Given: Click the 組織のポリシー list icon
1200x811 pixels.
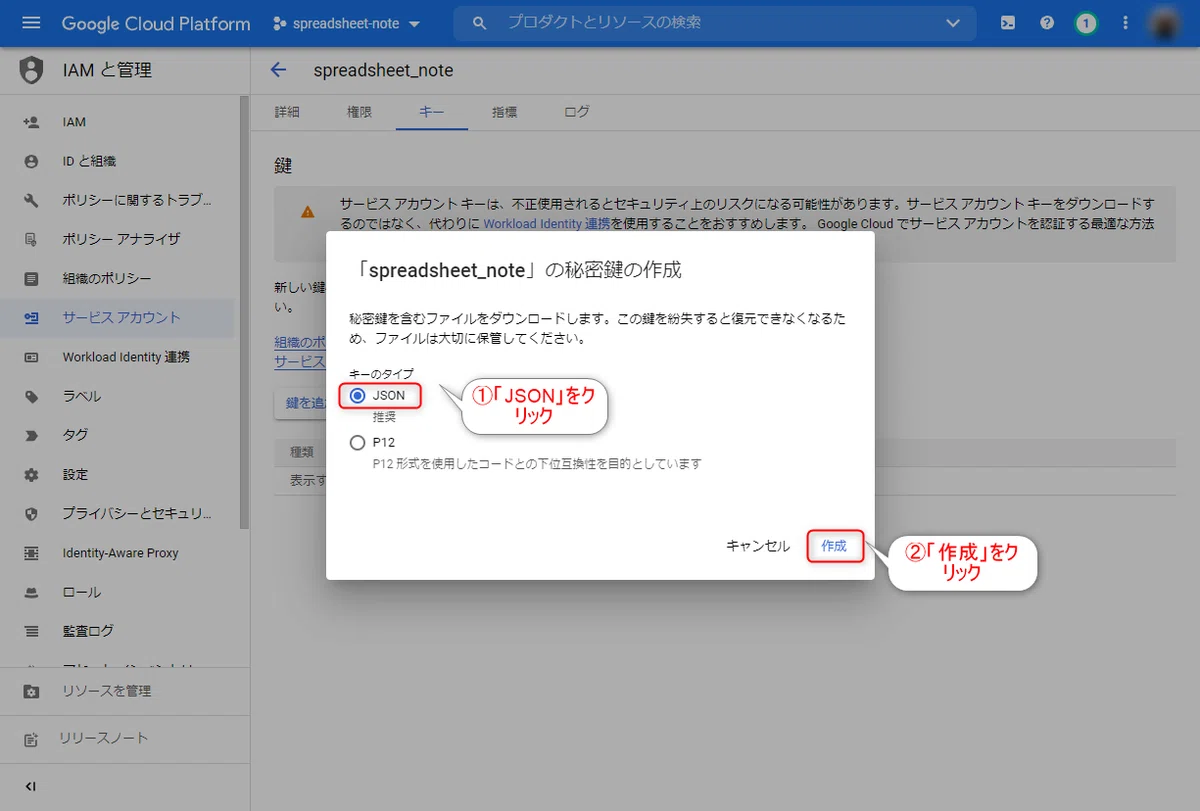Looking at the screenshot, I should click(31, 278).
